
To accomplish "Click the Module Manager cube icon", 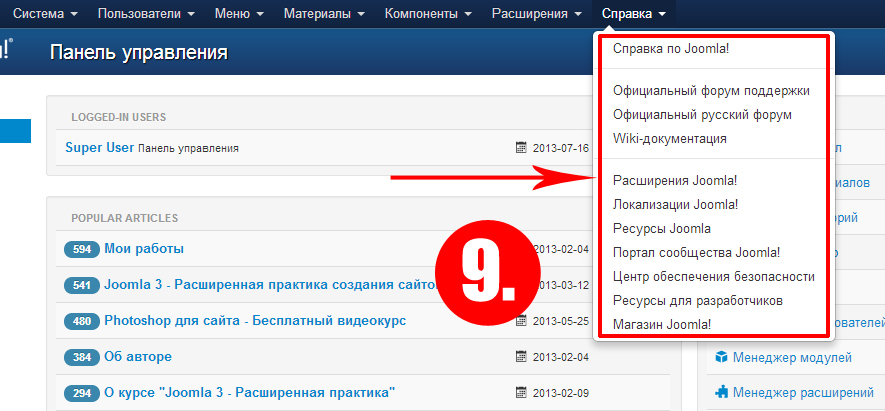I will point(720,357).
